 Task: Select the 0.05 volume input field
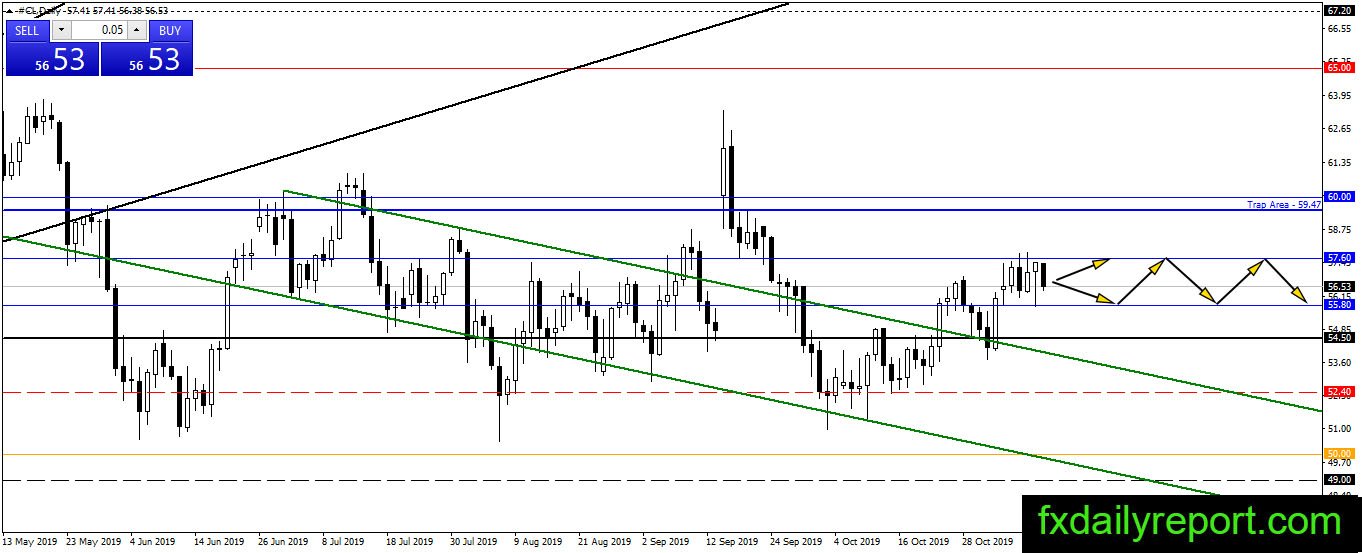coord(97,30)
